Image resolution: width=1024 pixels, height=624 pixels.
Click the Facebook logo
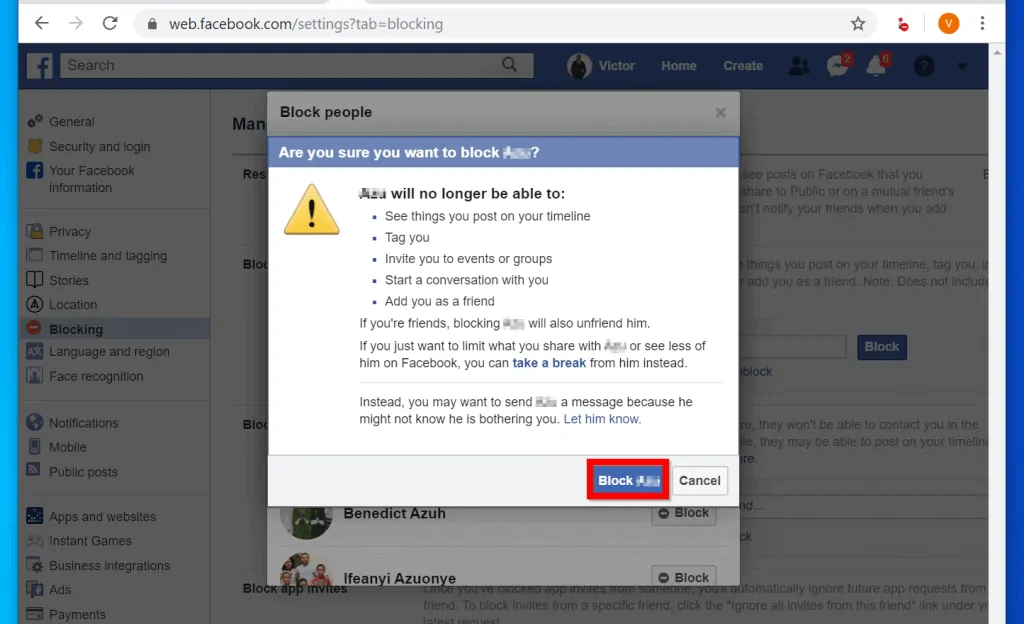(x=39, y=65)
